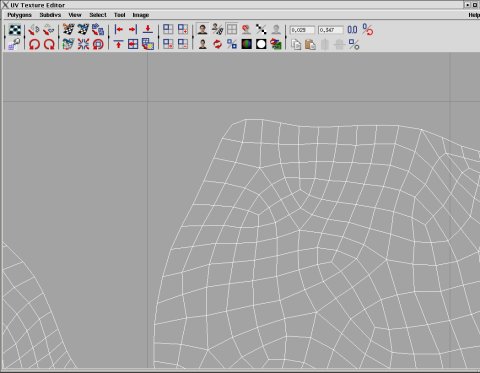This screenshot has height=373, width=480.
Task: Click the grayed Paste V values icon
Action: pos(339,44)
